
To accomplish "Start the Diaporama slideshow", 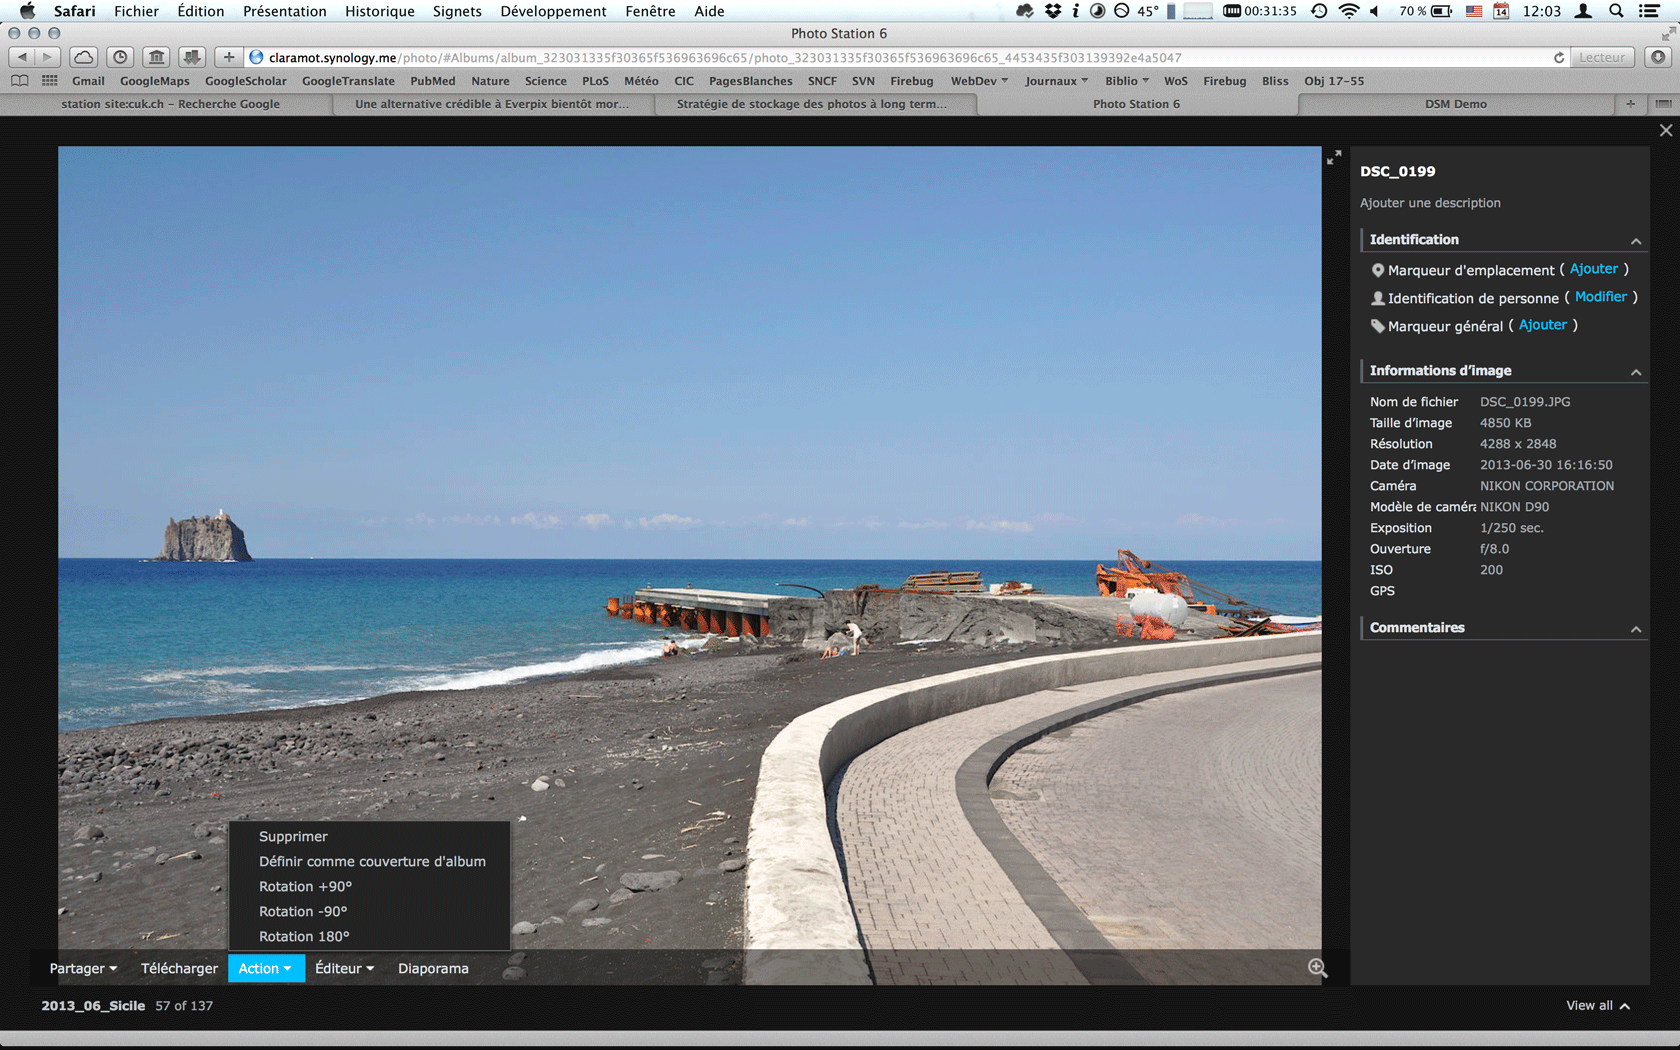I will click(x=433, y=968).
